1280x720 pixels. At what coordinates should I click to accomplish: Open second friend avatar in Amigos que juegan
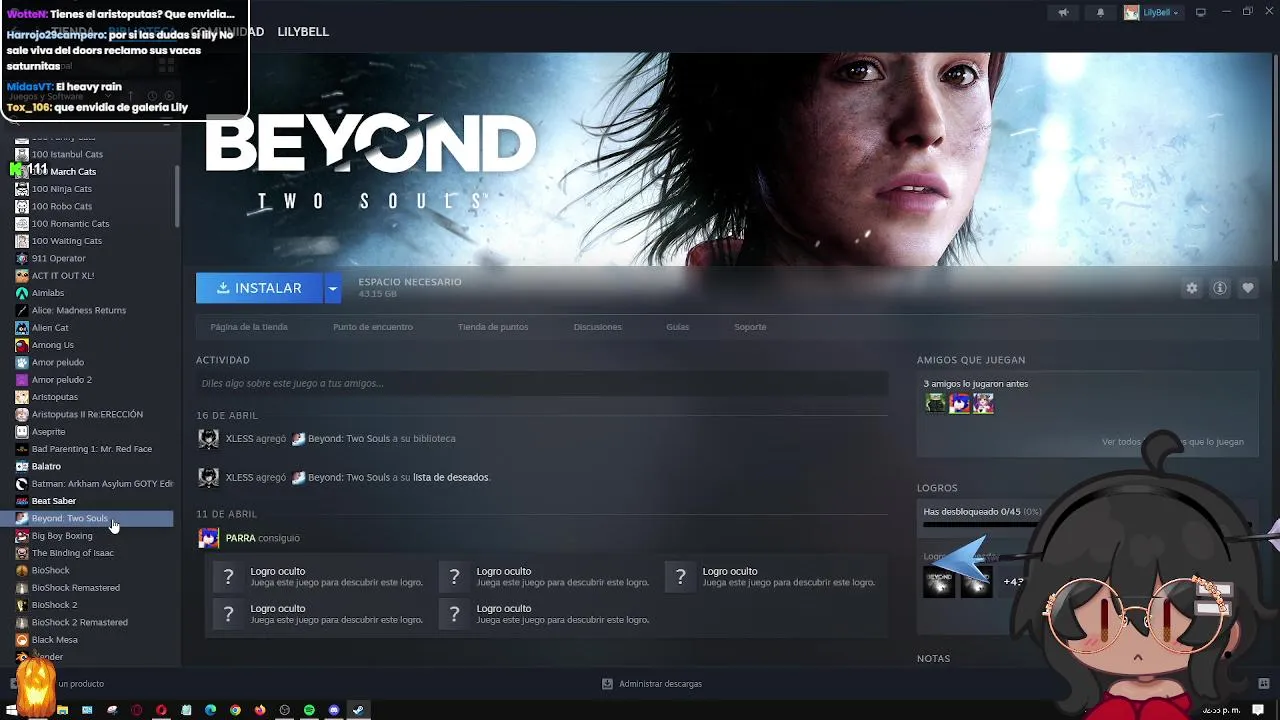[x=960, y=403]
